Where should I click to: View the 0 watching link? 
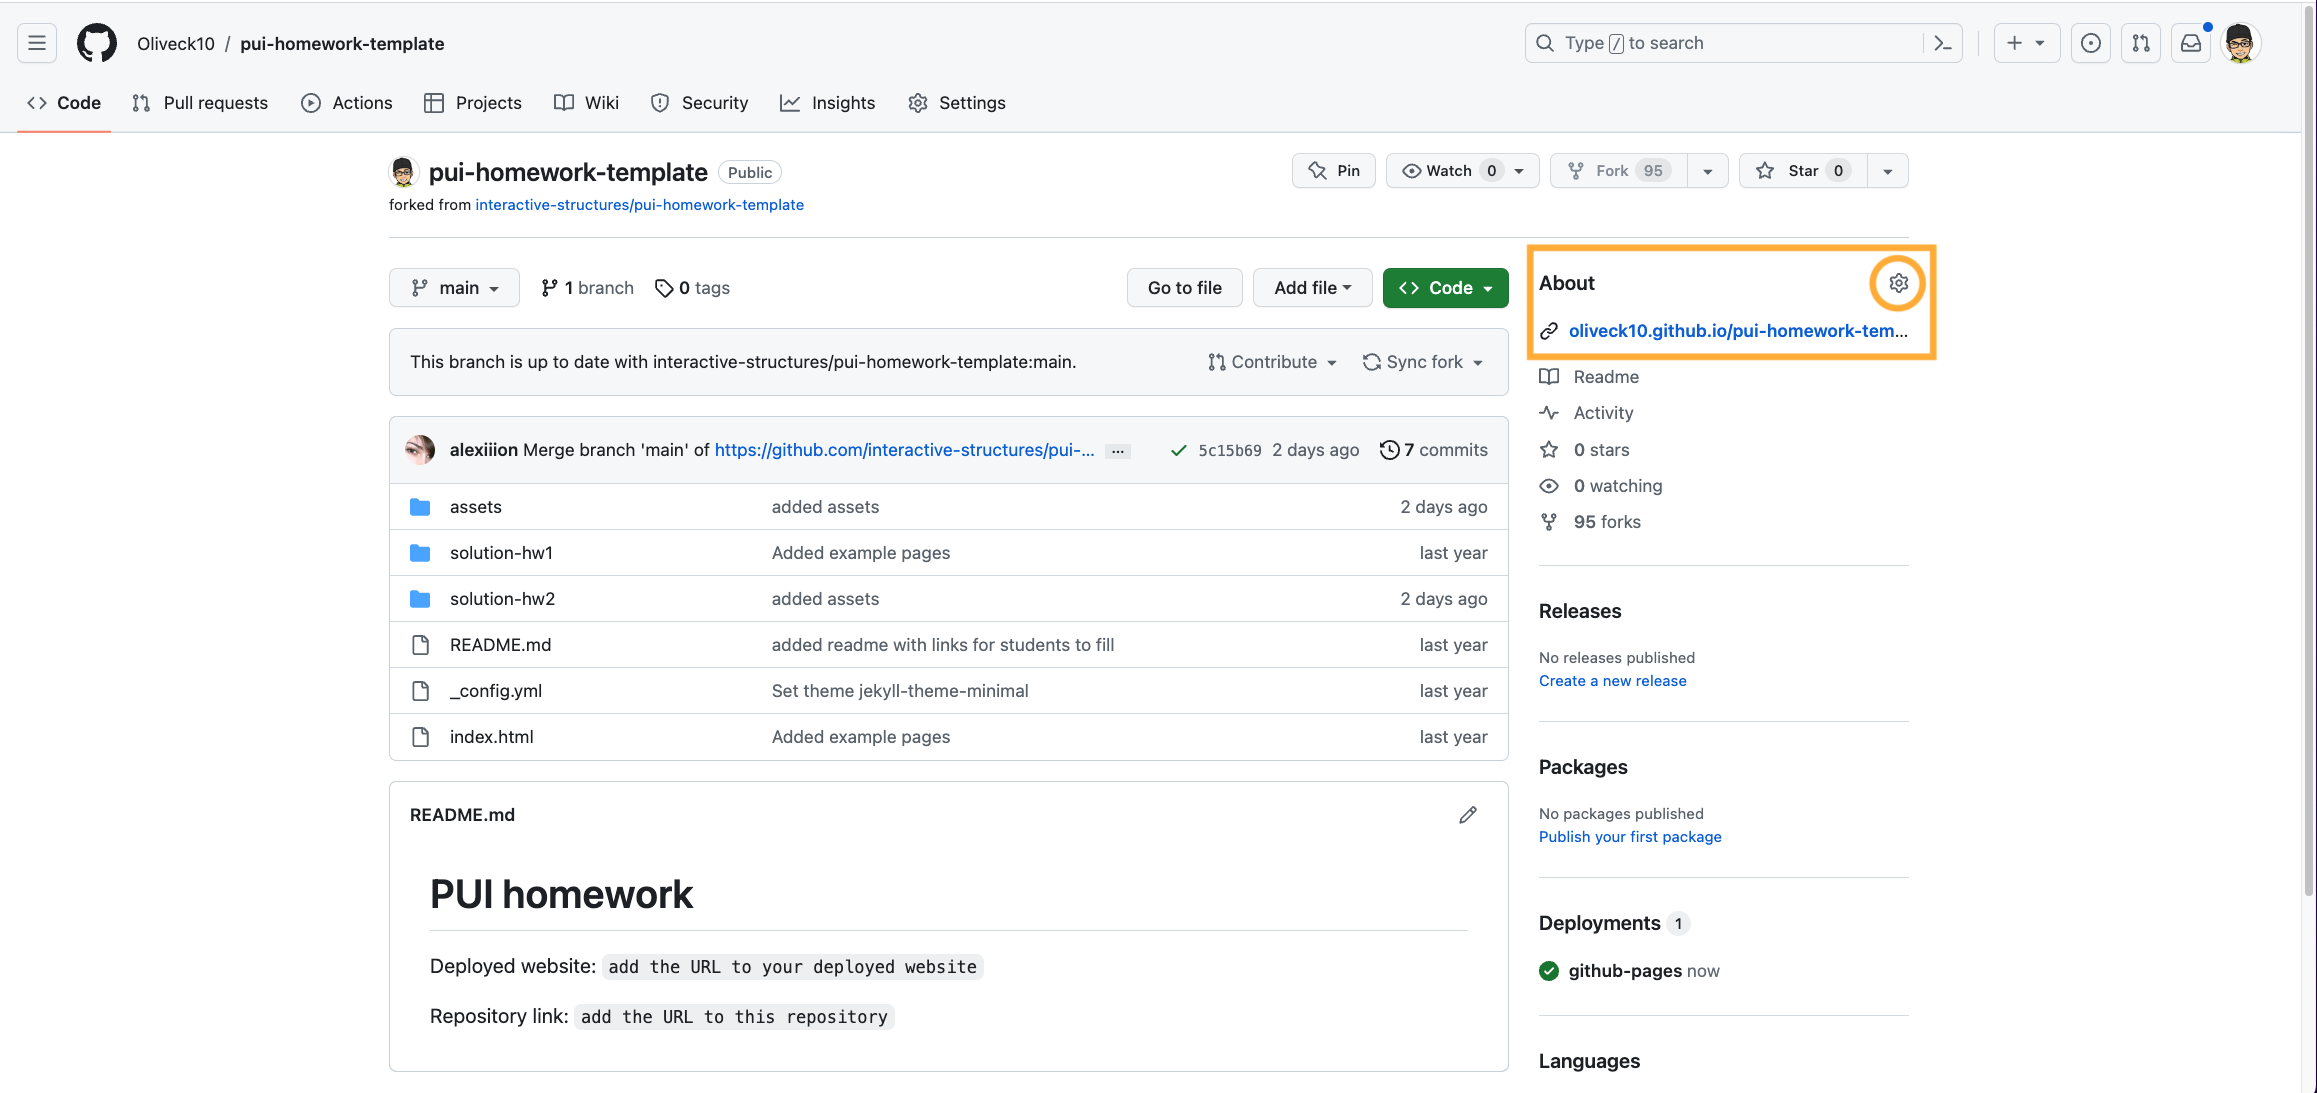pos(1600,486)
